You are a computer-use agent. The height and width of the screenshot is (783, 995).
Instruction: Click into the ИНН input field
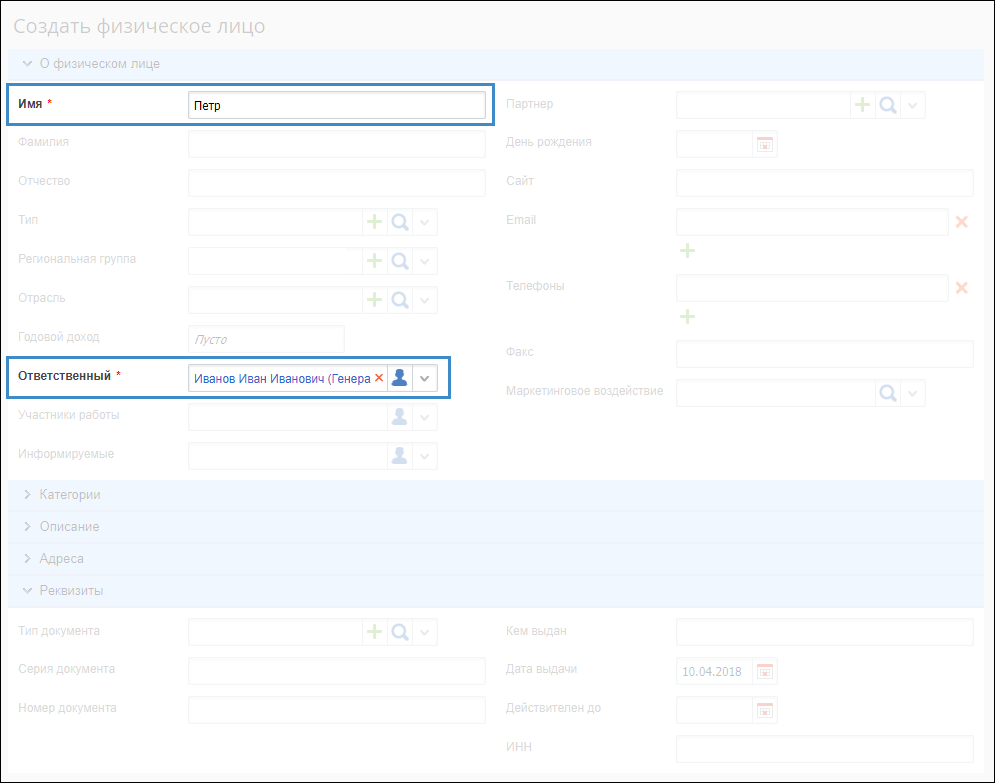(824, 749)
